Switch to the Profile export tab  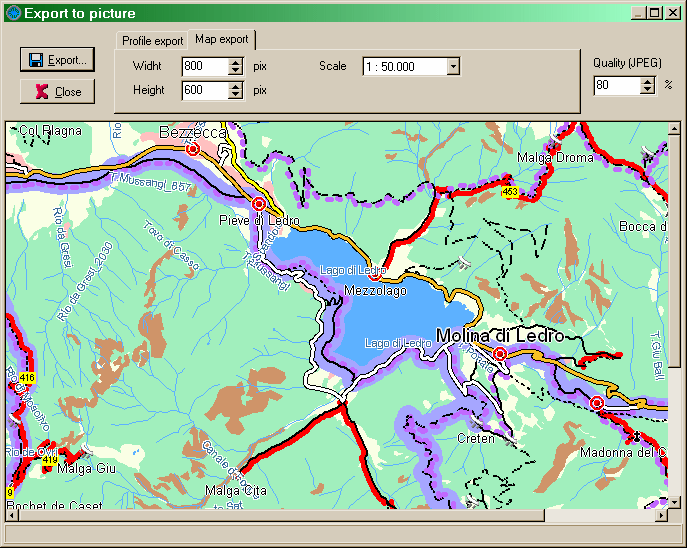pyautogui.click(x=153, y=41)
